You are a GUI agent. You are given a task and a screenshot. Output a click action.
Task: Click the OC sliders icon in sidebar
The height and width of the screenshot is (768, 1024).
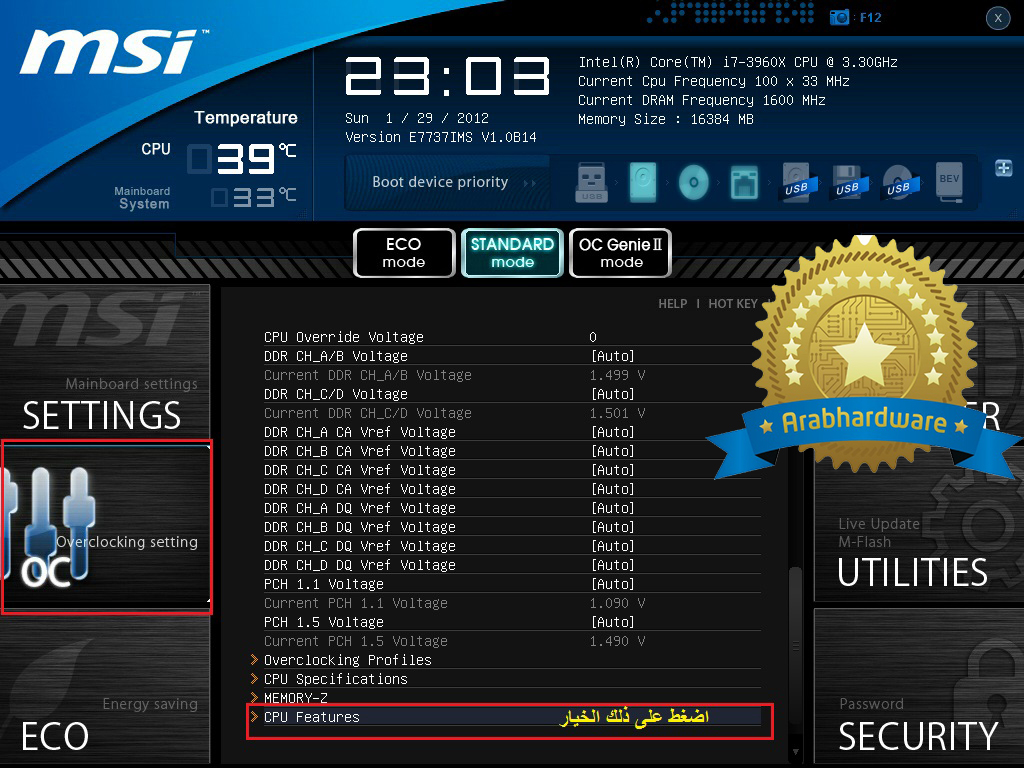[x=49, y=526]
